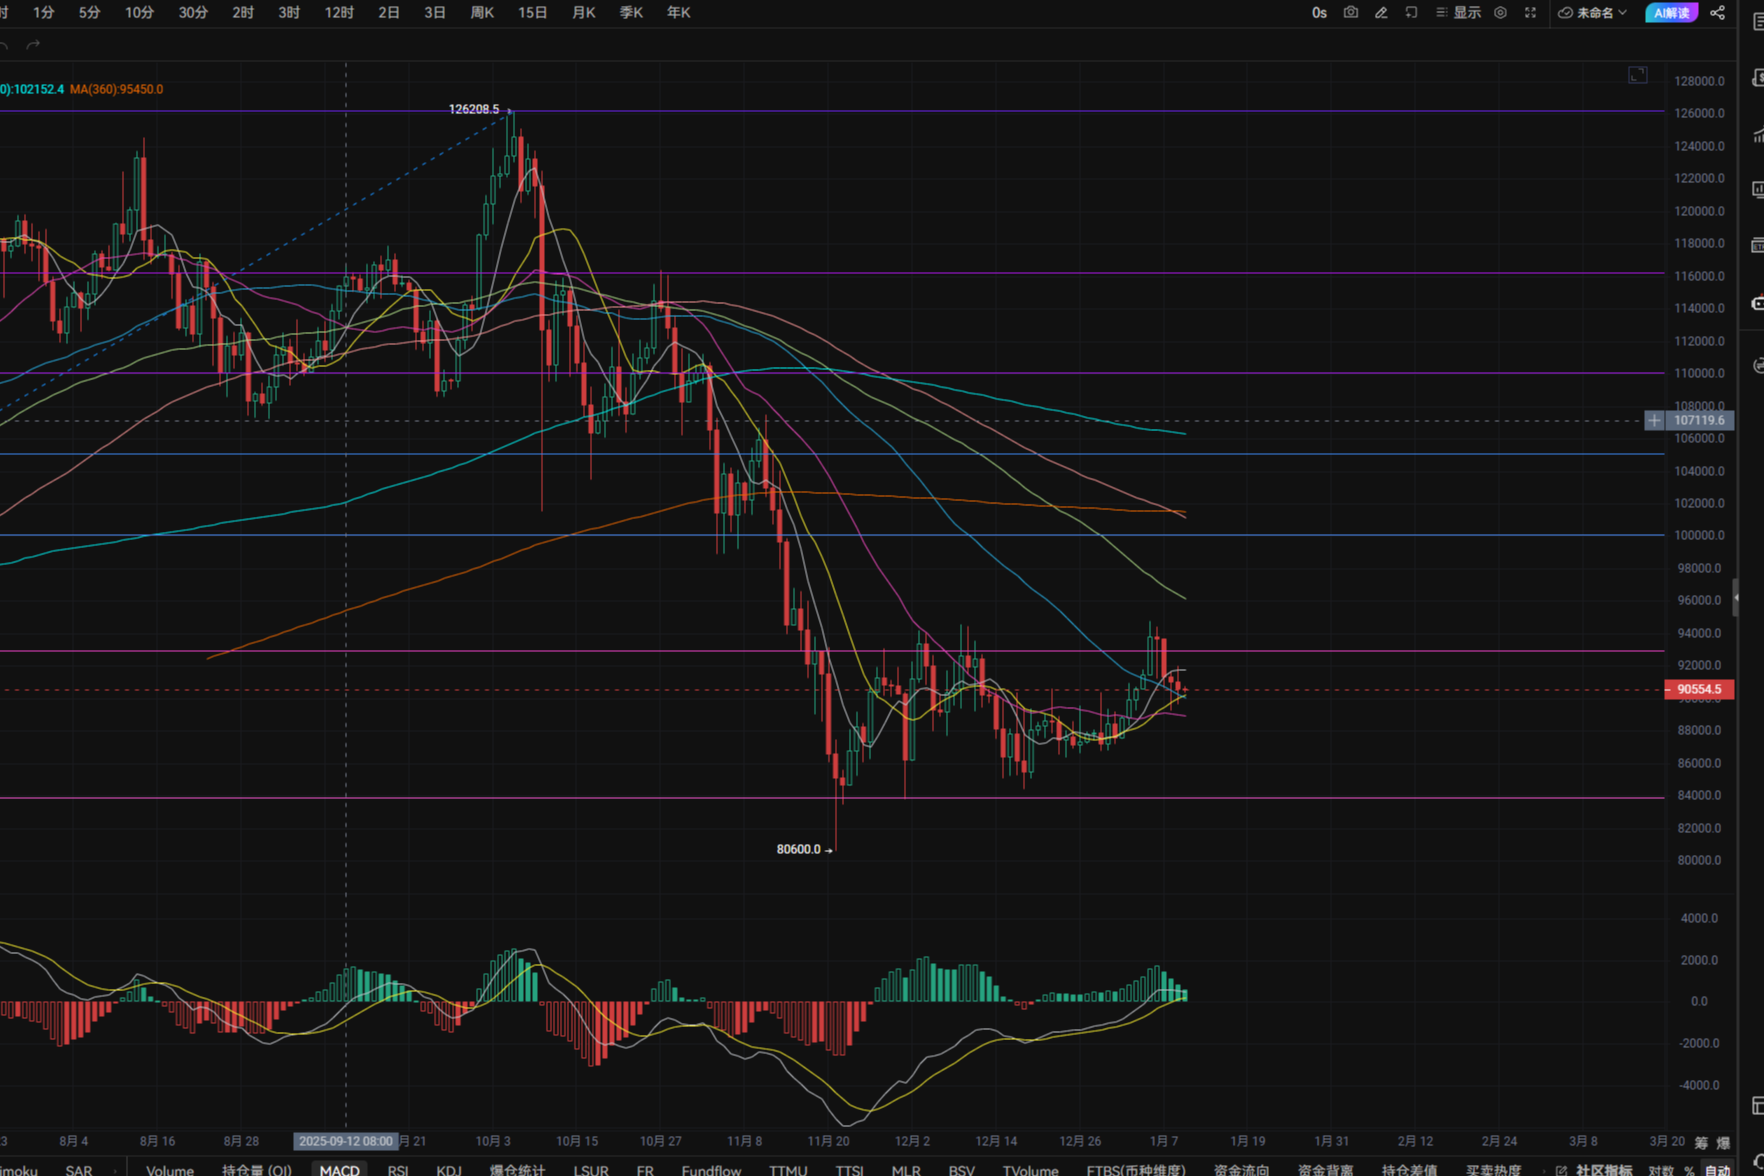The height and width of the screenshot is (1176, 1764).
Task: Click the redo arrow icon
Action: point(33,45)
